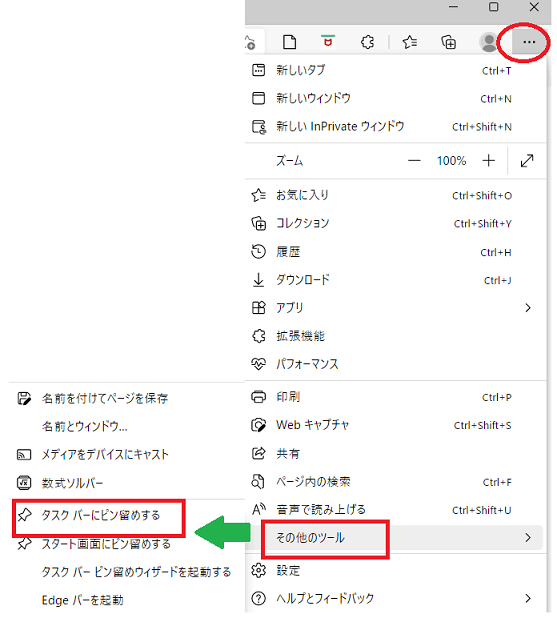The image size is (557, 622).
Task: Click the save page icon beside 名前を付けてページを保存
Action: (x=24, y=398)
